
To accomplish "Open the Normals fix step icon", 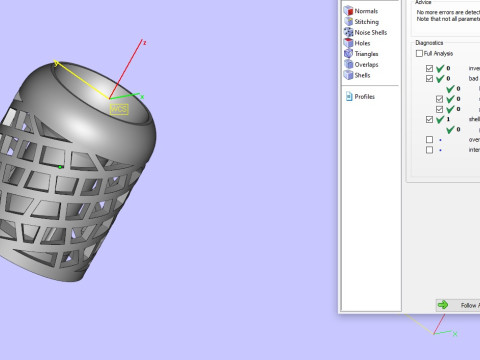I will (x=348, y=11).
